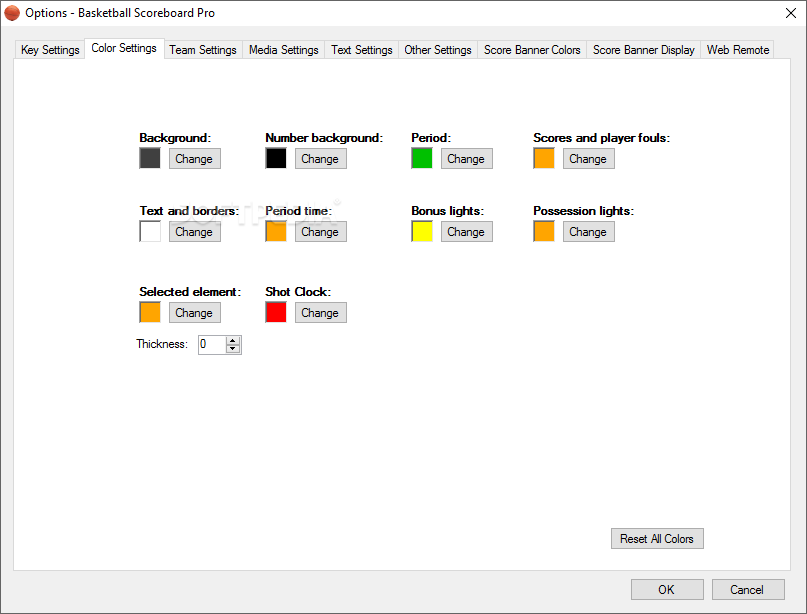Select the Web Remote tab

738,50
